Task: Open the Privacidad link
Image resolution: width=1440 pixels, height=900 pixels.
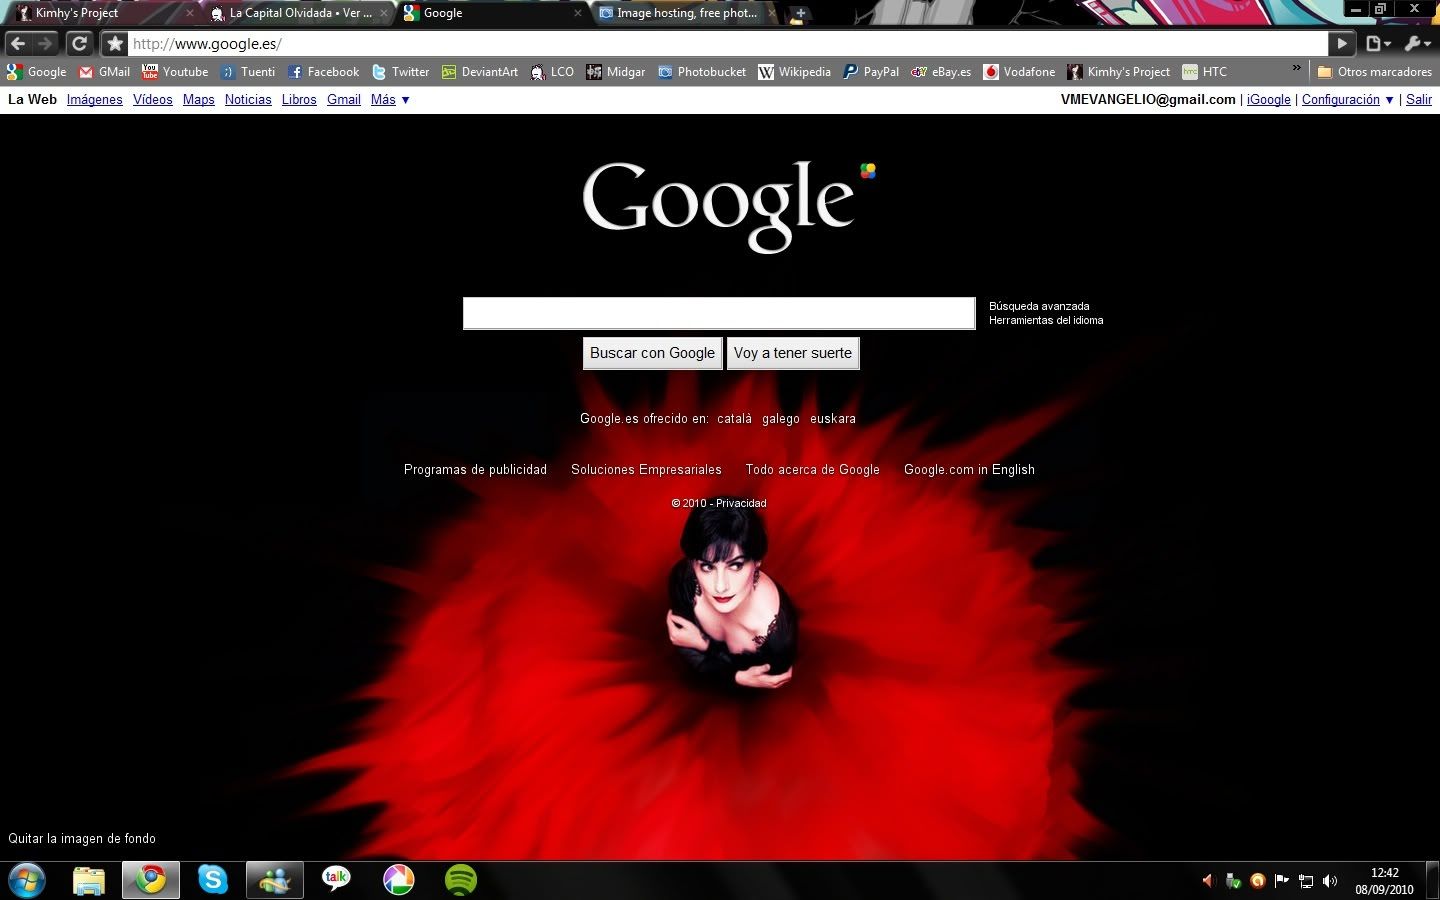Action: [741, 503]
